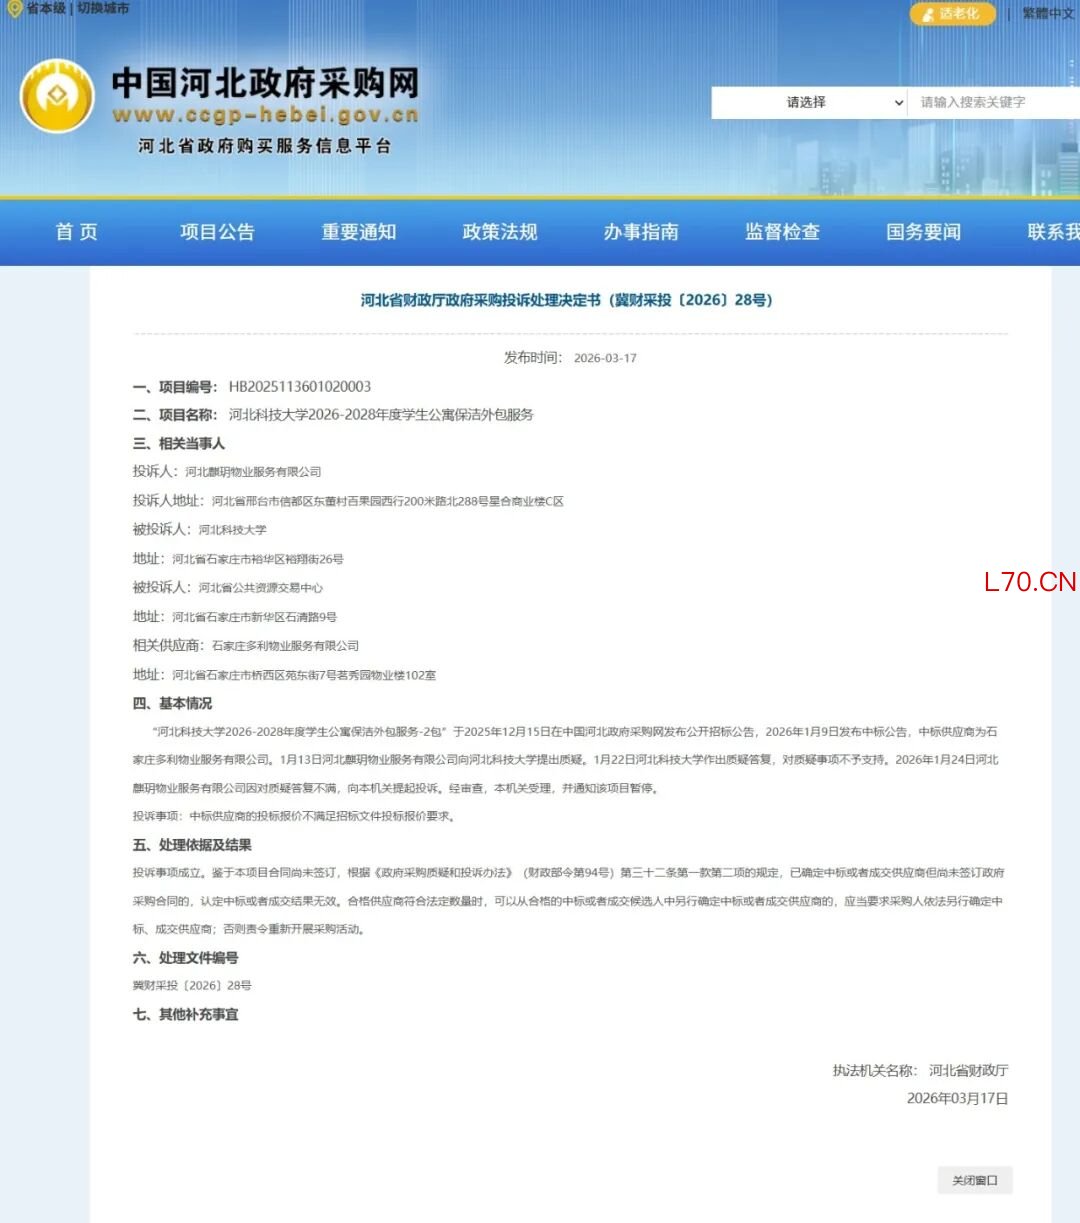Screen dimensions: 1080x1223
Task: Select 监督检查 in the navigation bar
Action: 782,232
